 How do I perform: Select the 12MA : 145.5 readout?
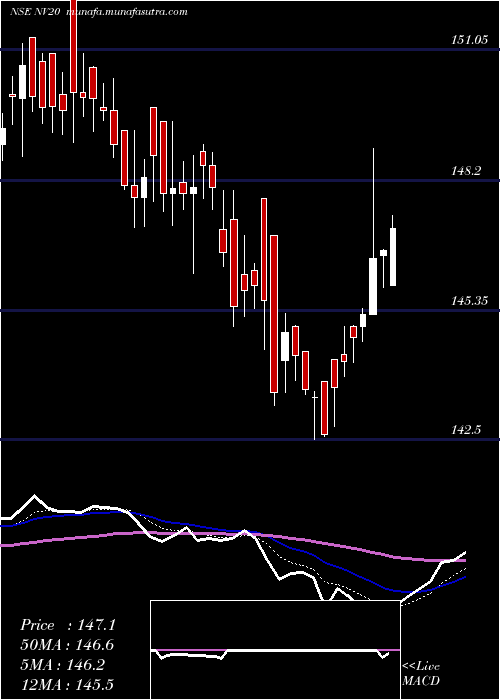67,685
